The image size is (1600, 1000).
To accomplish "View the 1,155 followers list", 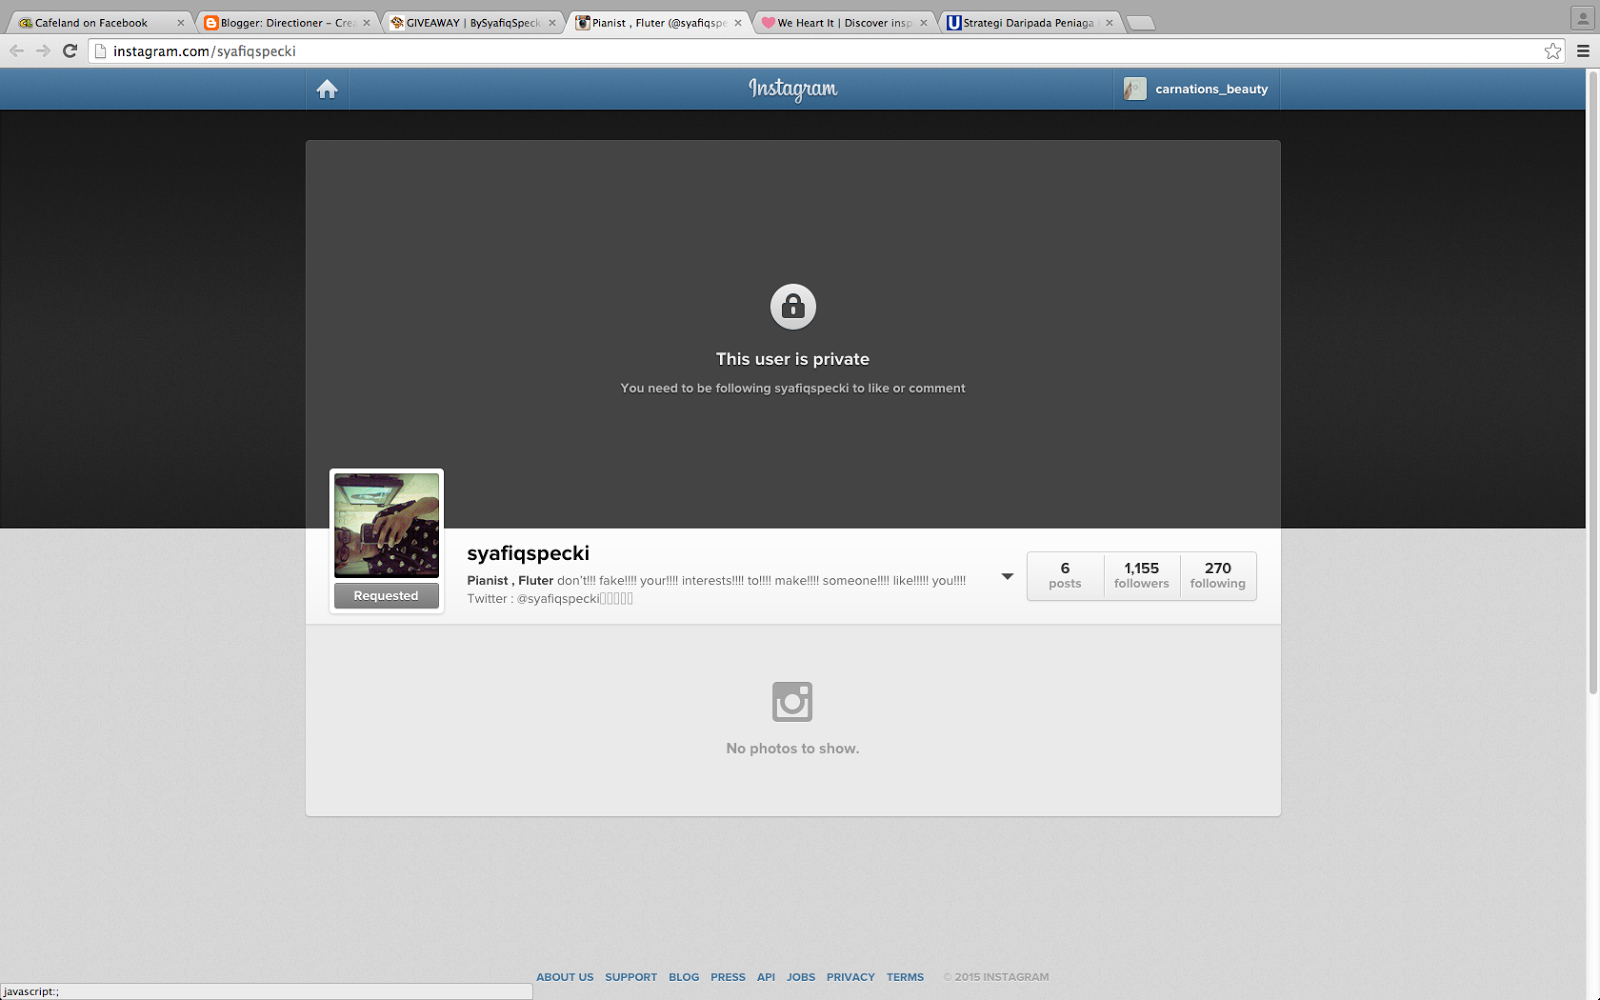I will (1142, 576).
